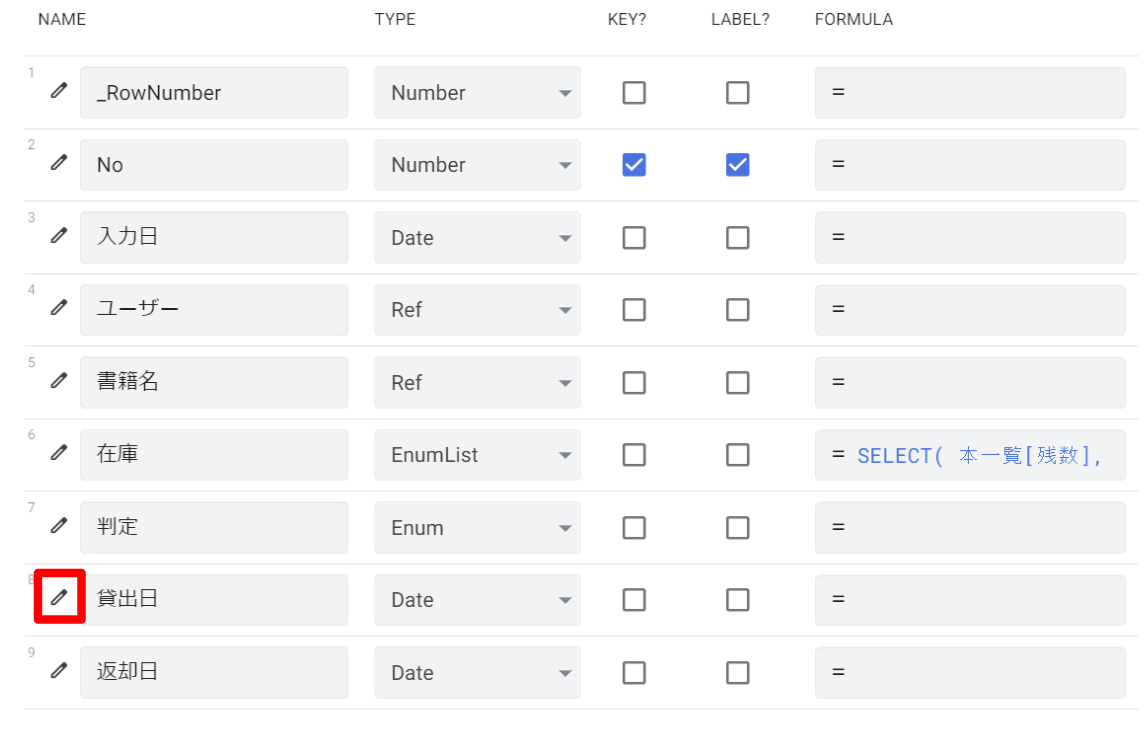The image size is (1144, 731).
Task: Click the pencil icon for 判定 column
Action: (59, 526)
